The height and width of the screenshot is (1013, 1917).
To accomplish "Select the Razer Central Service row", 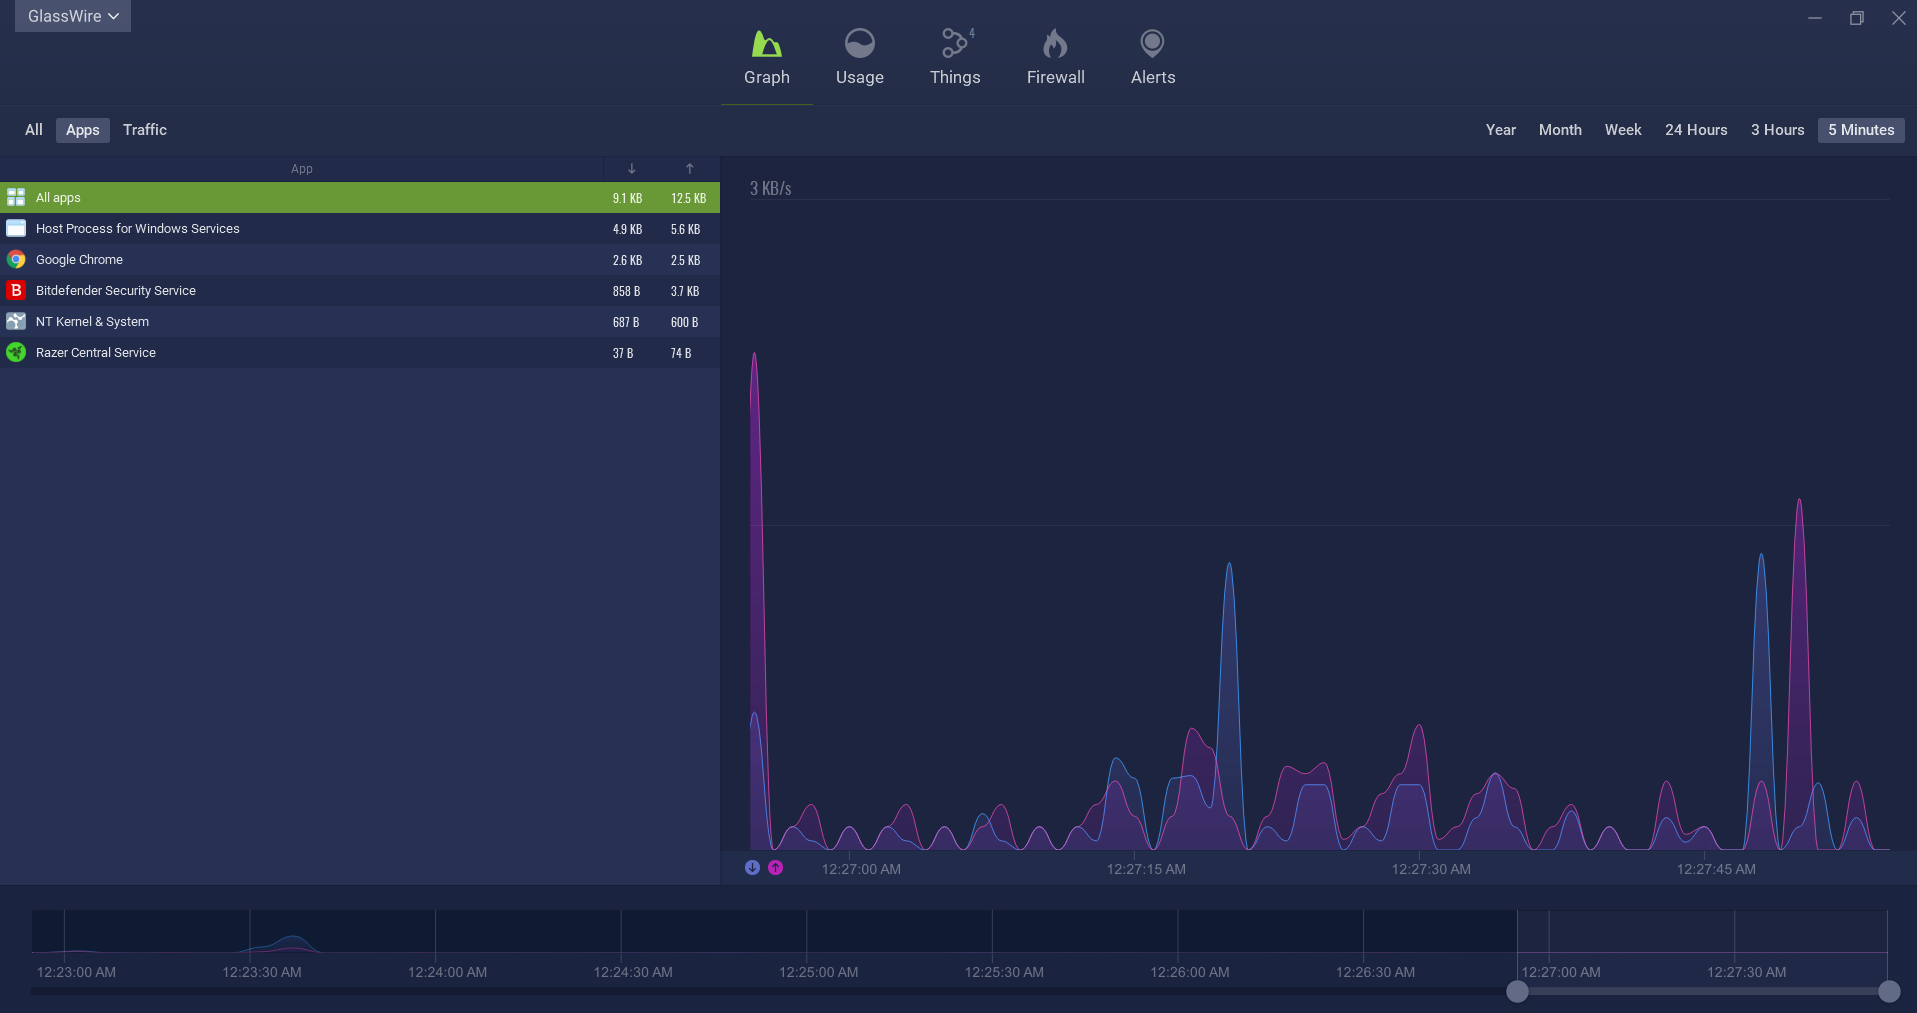I will click(95, 353).
